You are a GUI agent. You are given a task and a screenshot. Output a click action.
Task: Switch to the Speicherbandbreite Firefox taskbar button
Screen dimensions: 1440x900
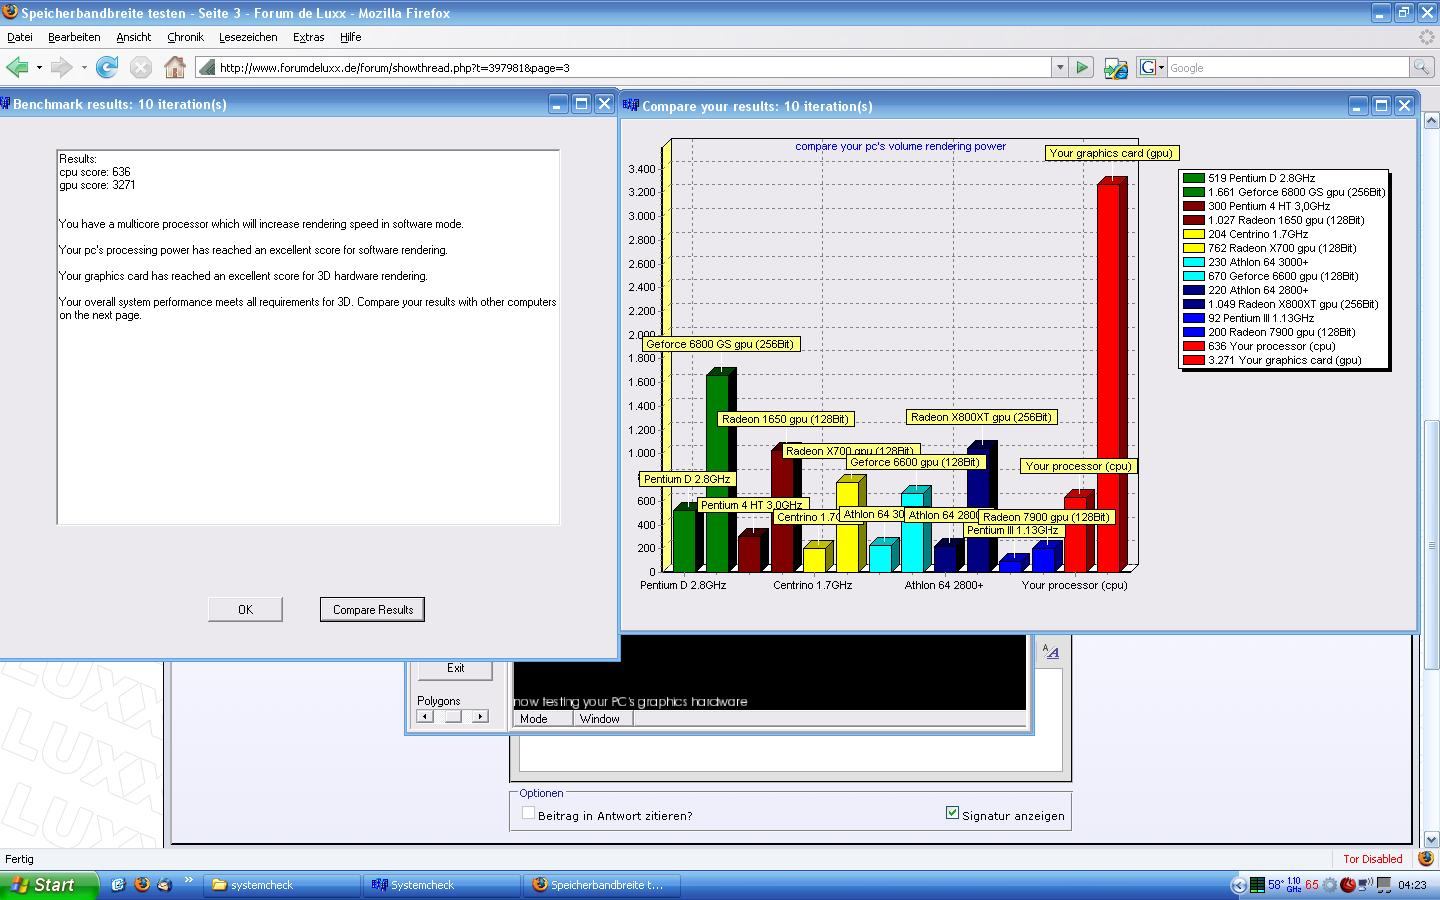602,885
